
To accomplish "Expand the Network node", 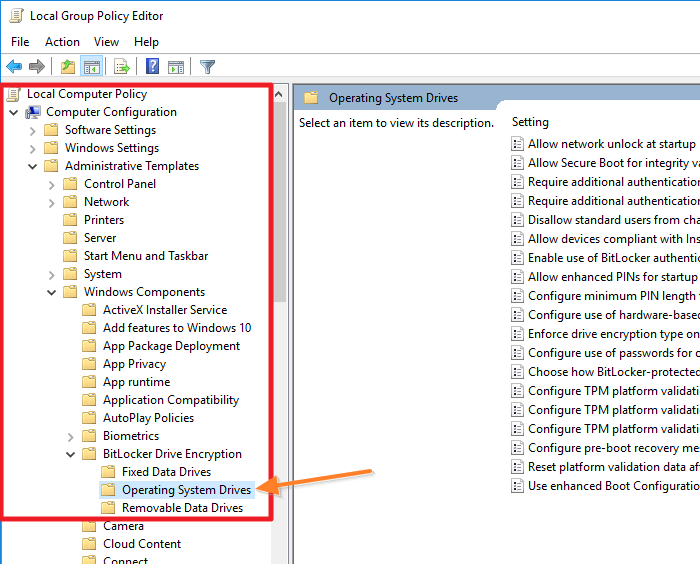I will click(x=52, y=203).
